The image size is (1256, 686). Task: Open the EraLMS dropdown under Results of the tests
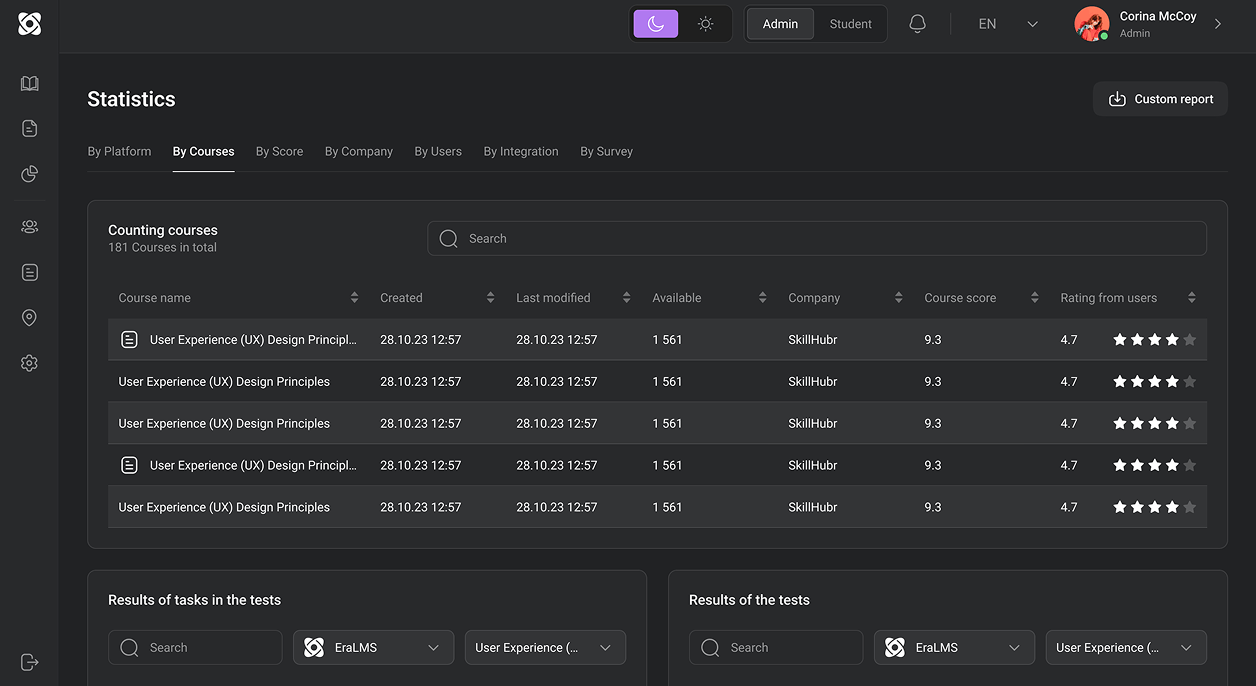pos(954,647)
